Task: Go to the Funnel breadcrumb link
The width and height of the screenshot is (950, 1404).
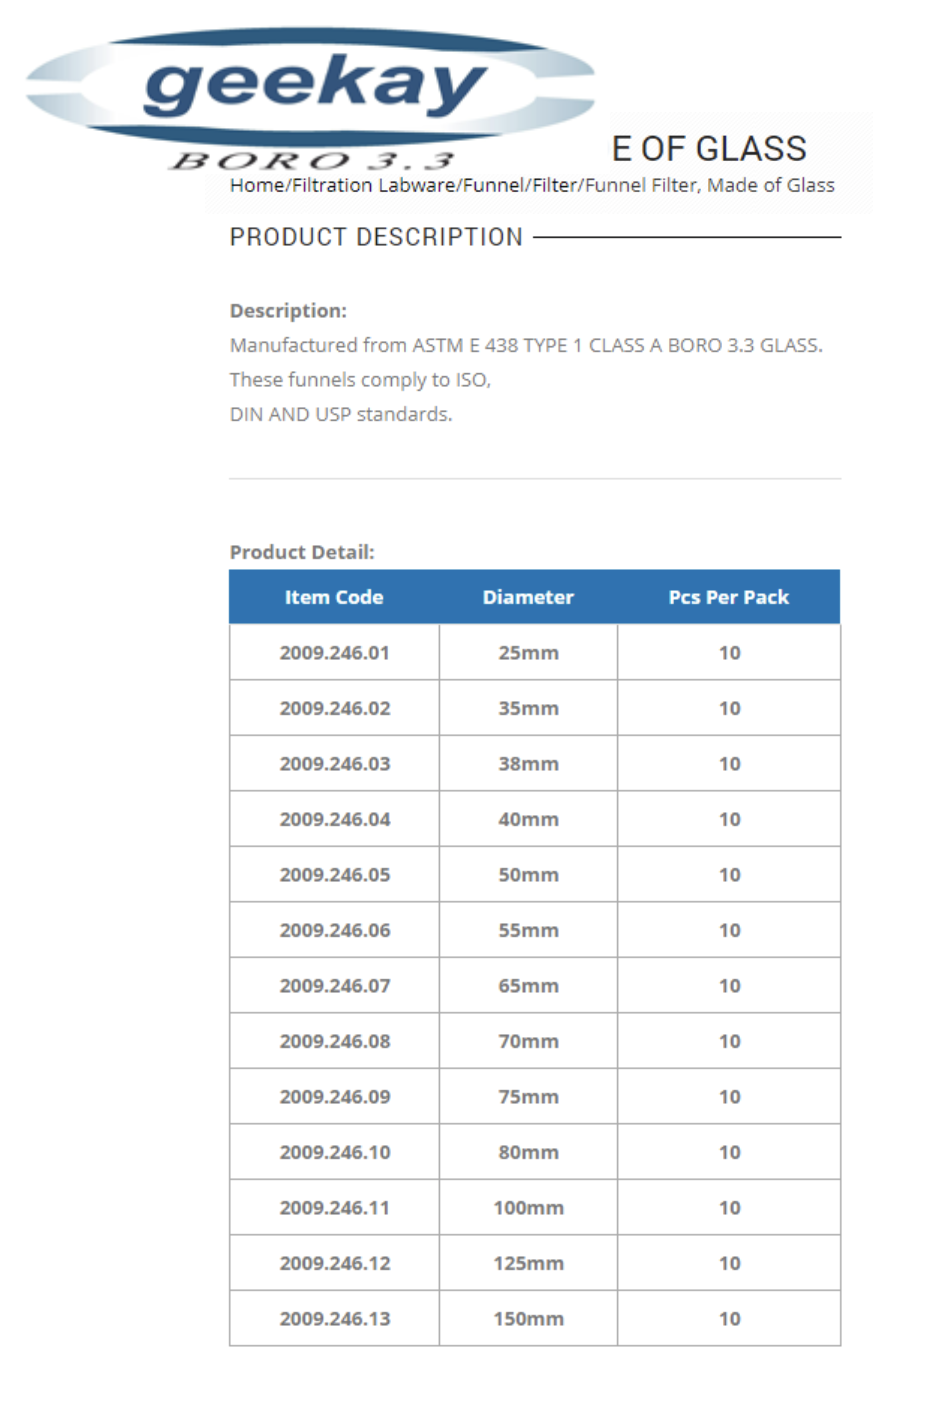Action: [493, 185]
